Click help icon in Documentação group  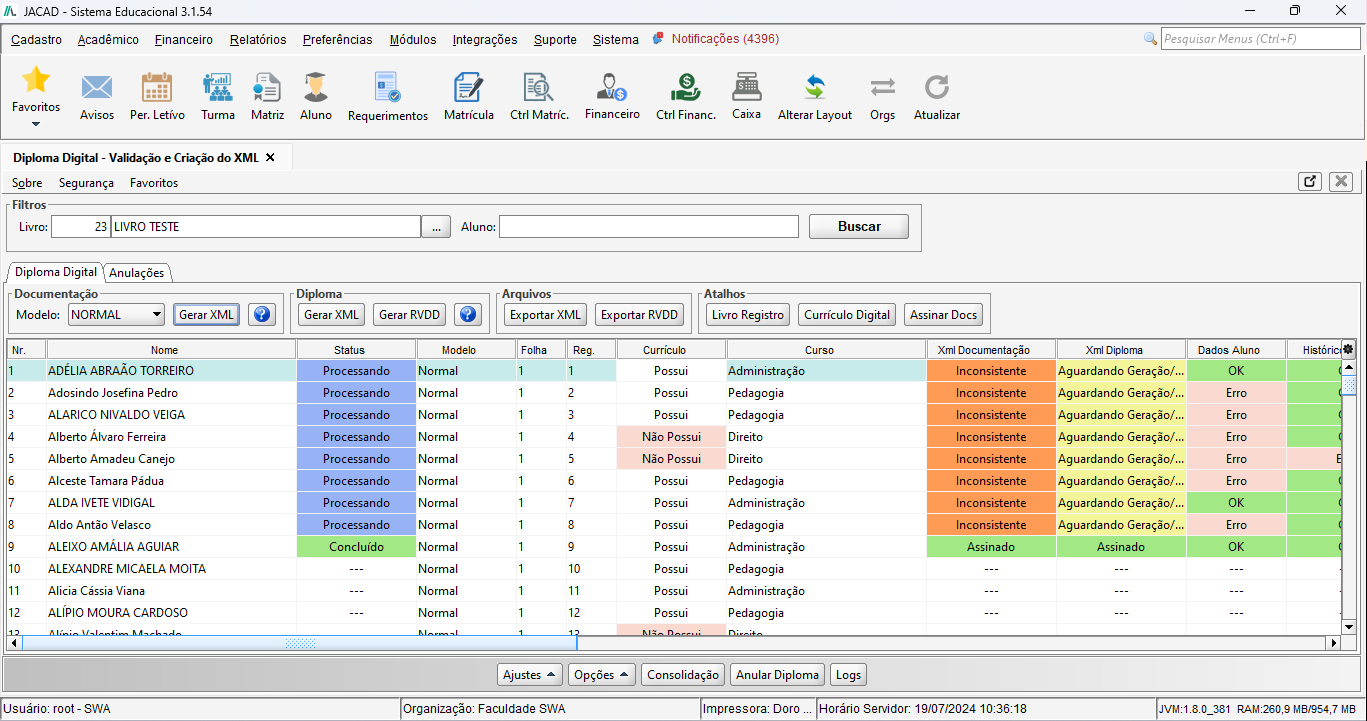coord(262,315)
